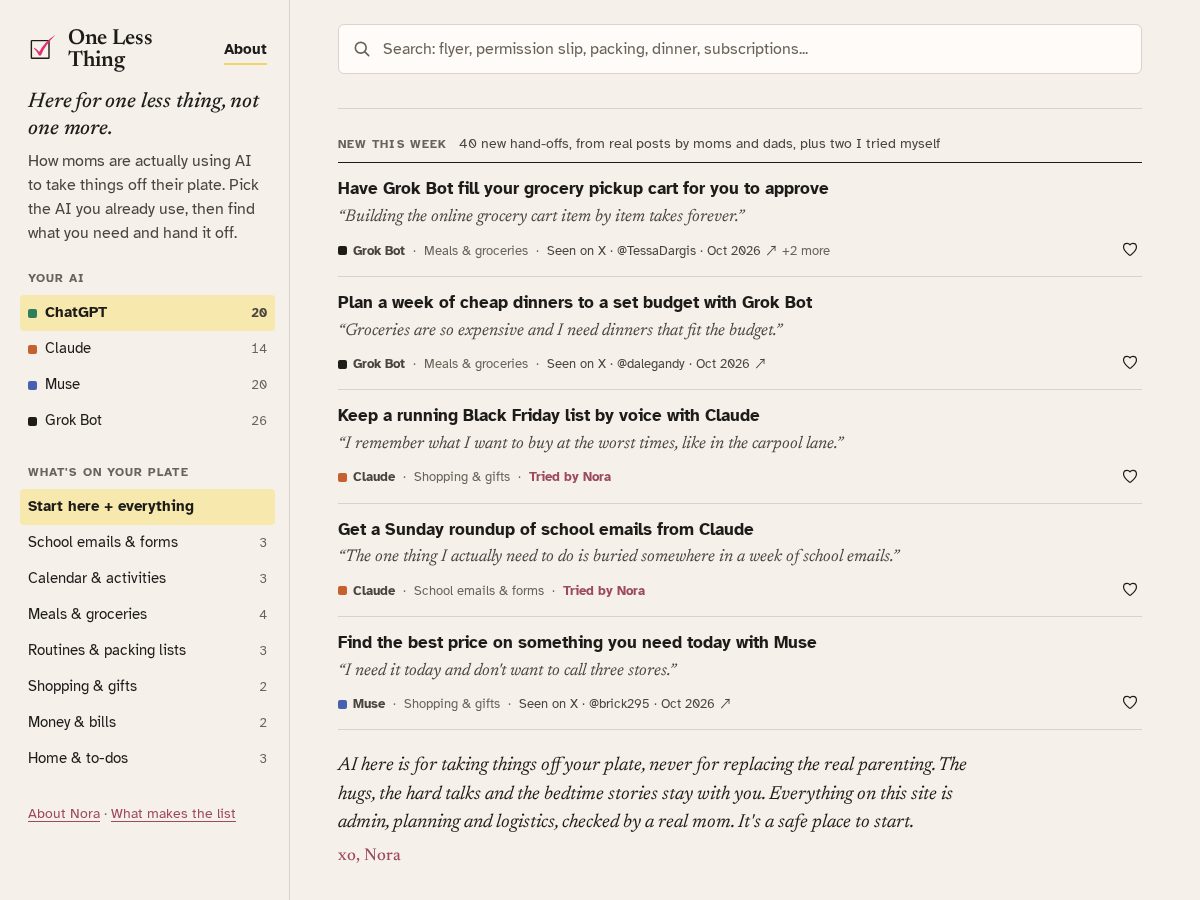
Task: Open the About Nora link
Action: tap(64, 814)
